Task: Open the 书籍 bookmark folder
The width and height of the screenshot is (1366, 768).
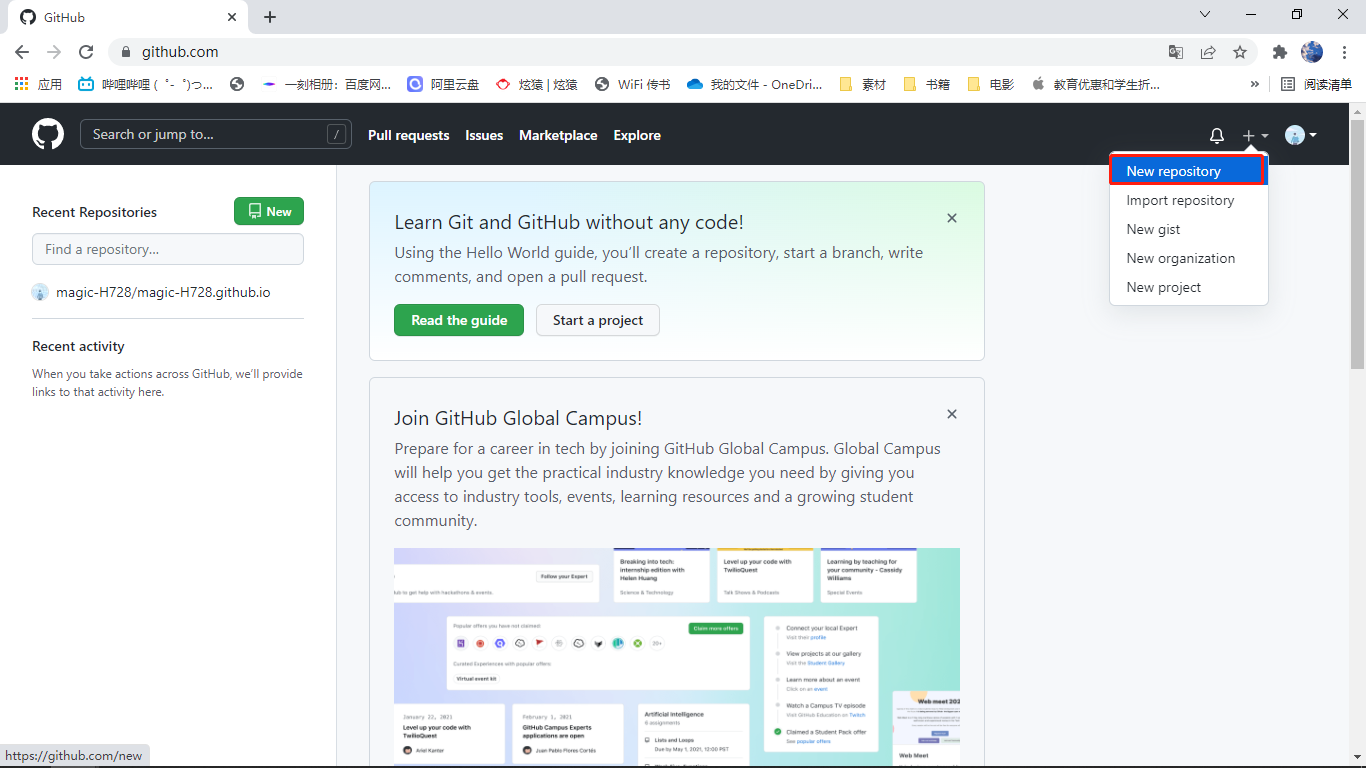Action: coord(927,84)
